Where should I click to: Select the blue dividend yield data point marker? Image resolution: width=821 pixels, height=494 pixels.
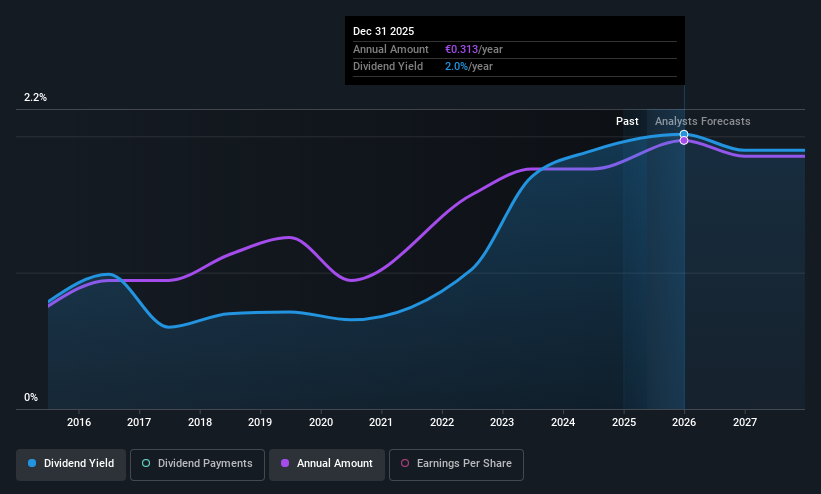[684, 134]
